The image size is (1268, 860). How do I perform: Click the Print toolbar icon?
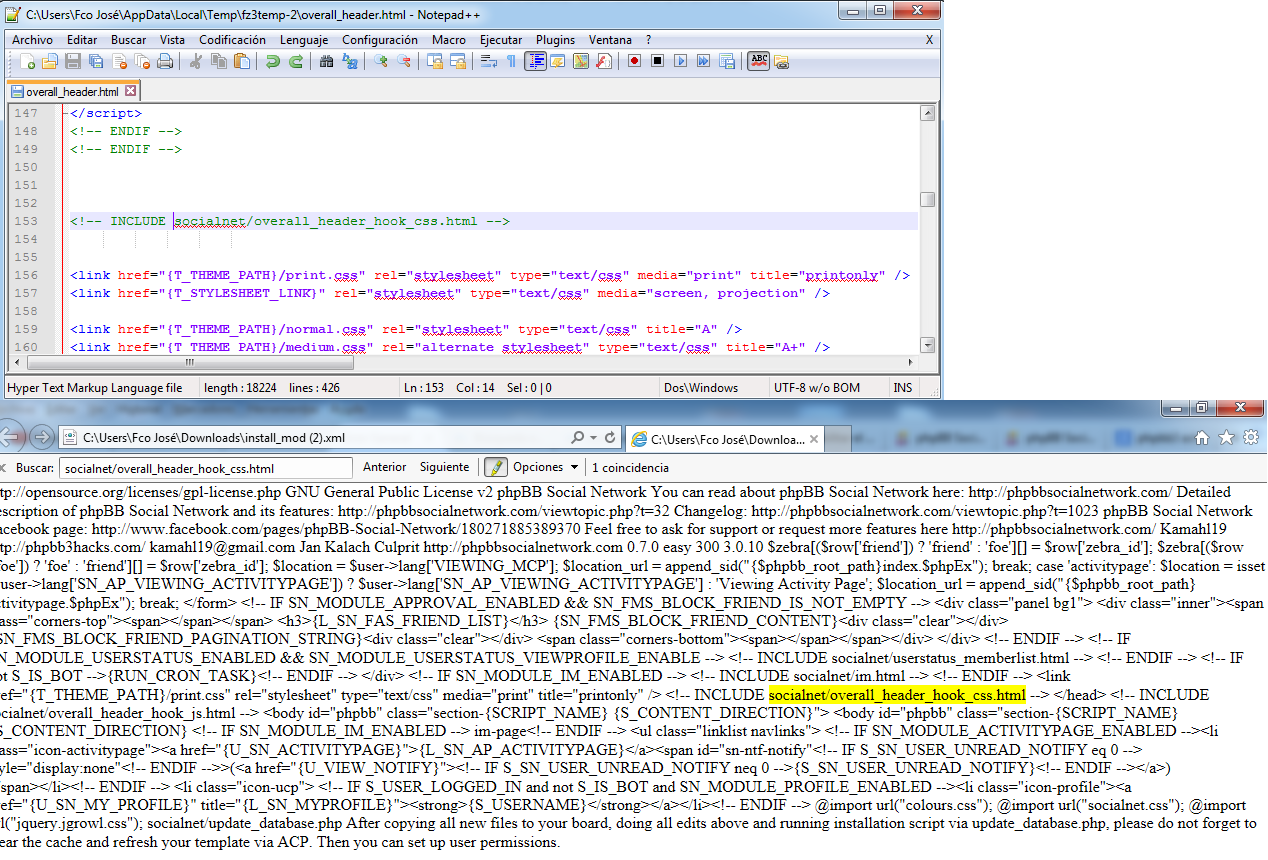165,62
